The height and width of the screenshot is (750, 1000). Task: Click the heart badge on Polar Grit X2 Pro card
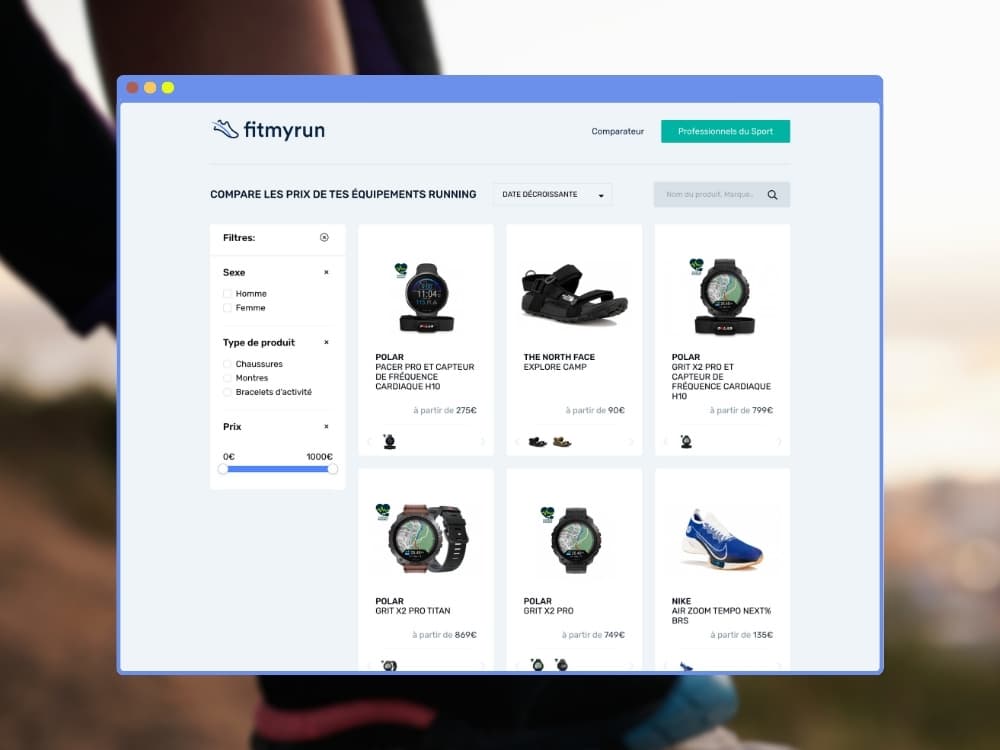coord(547,515)
